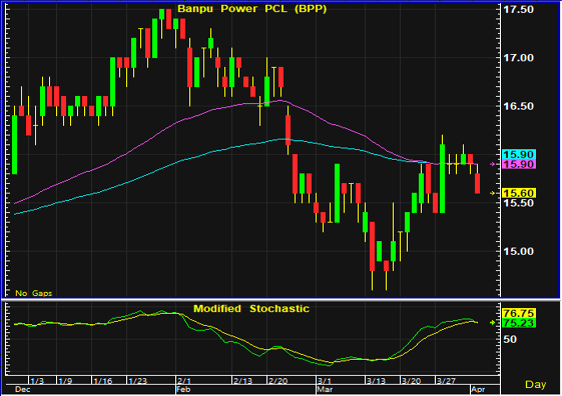Click the 3/27 date marker
The width and height of the screenshot is (562, 396).
(x=446, y=381)
